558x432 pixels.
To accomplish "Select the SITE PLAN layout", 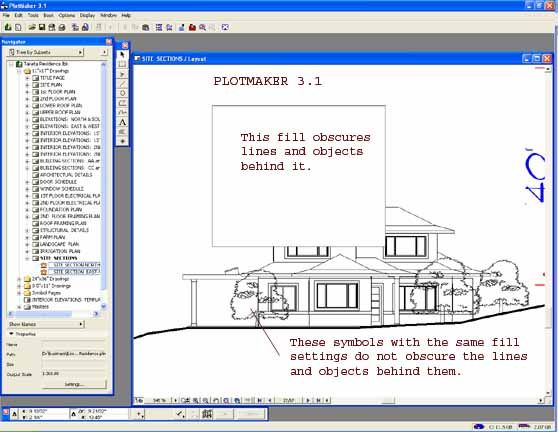I will 51,85.
